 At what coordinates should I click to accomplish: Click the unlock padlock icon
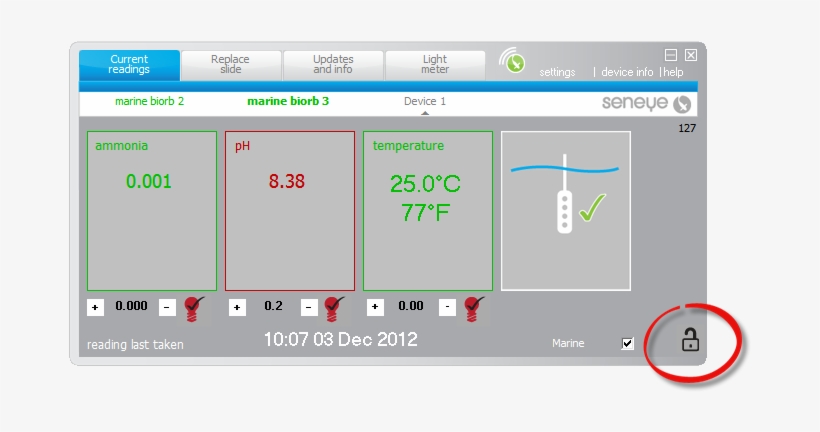click(x=690, y=339)
